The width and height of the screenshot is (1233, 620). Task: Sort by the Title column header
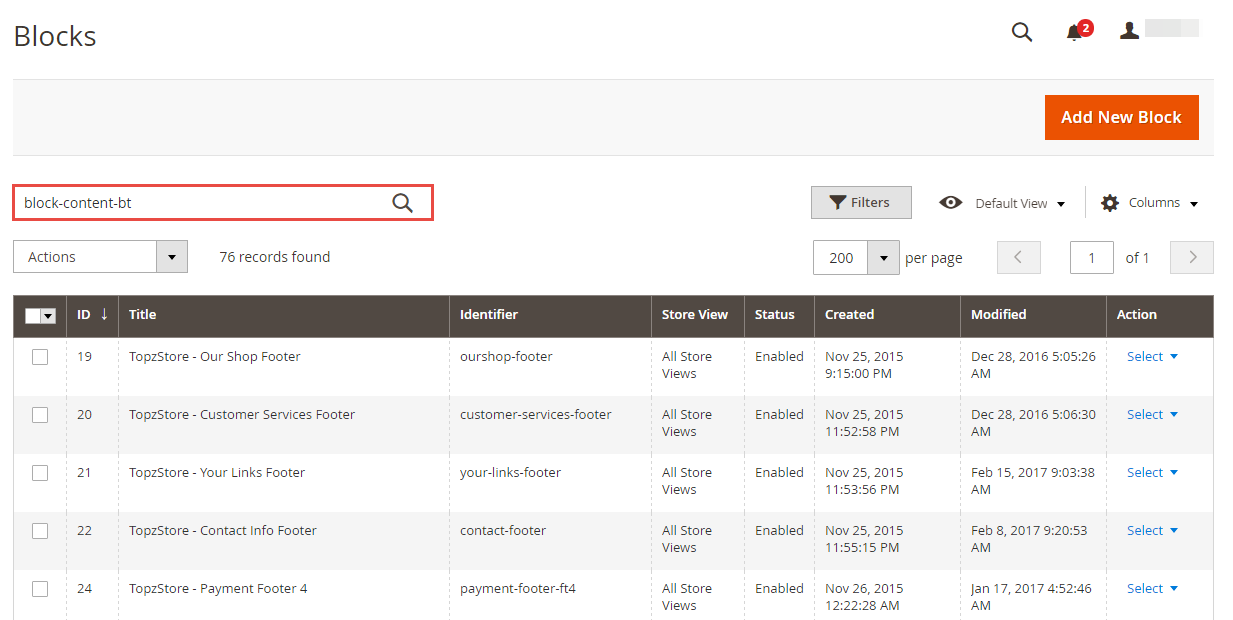[x=143, y=315]
